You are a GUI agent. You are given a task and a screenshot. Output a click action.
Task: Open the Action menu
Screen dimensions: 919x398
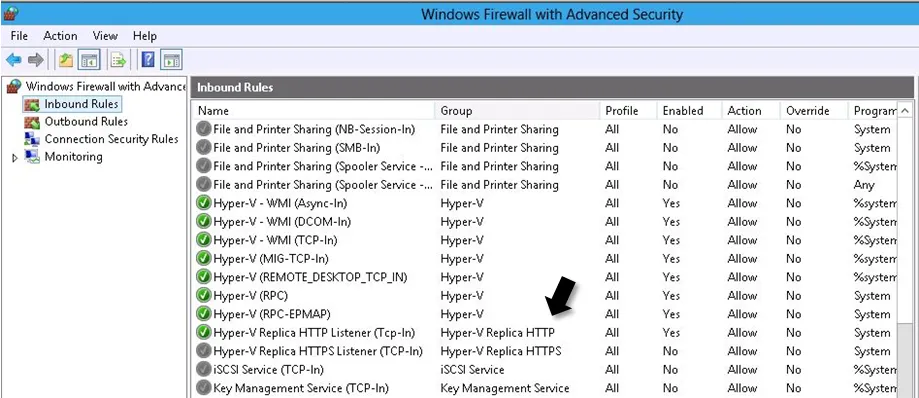(60, 36)
